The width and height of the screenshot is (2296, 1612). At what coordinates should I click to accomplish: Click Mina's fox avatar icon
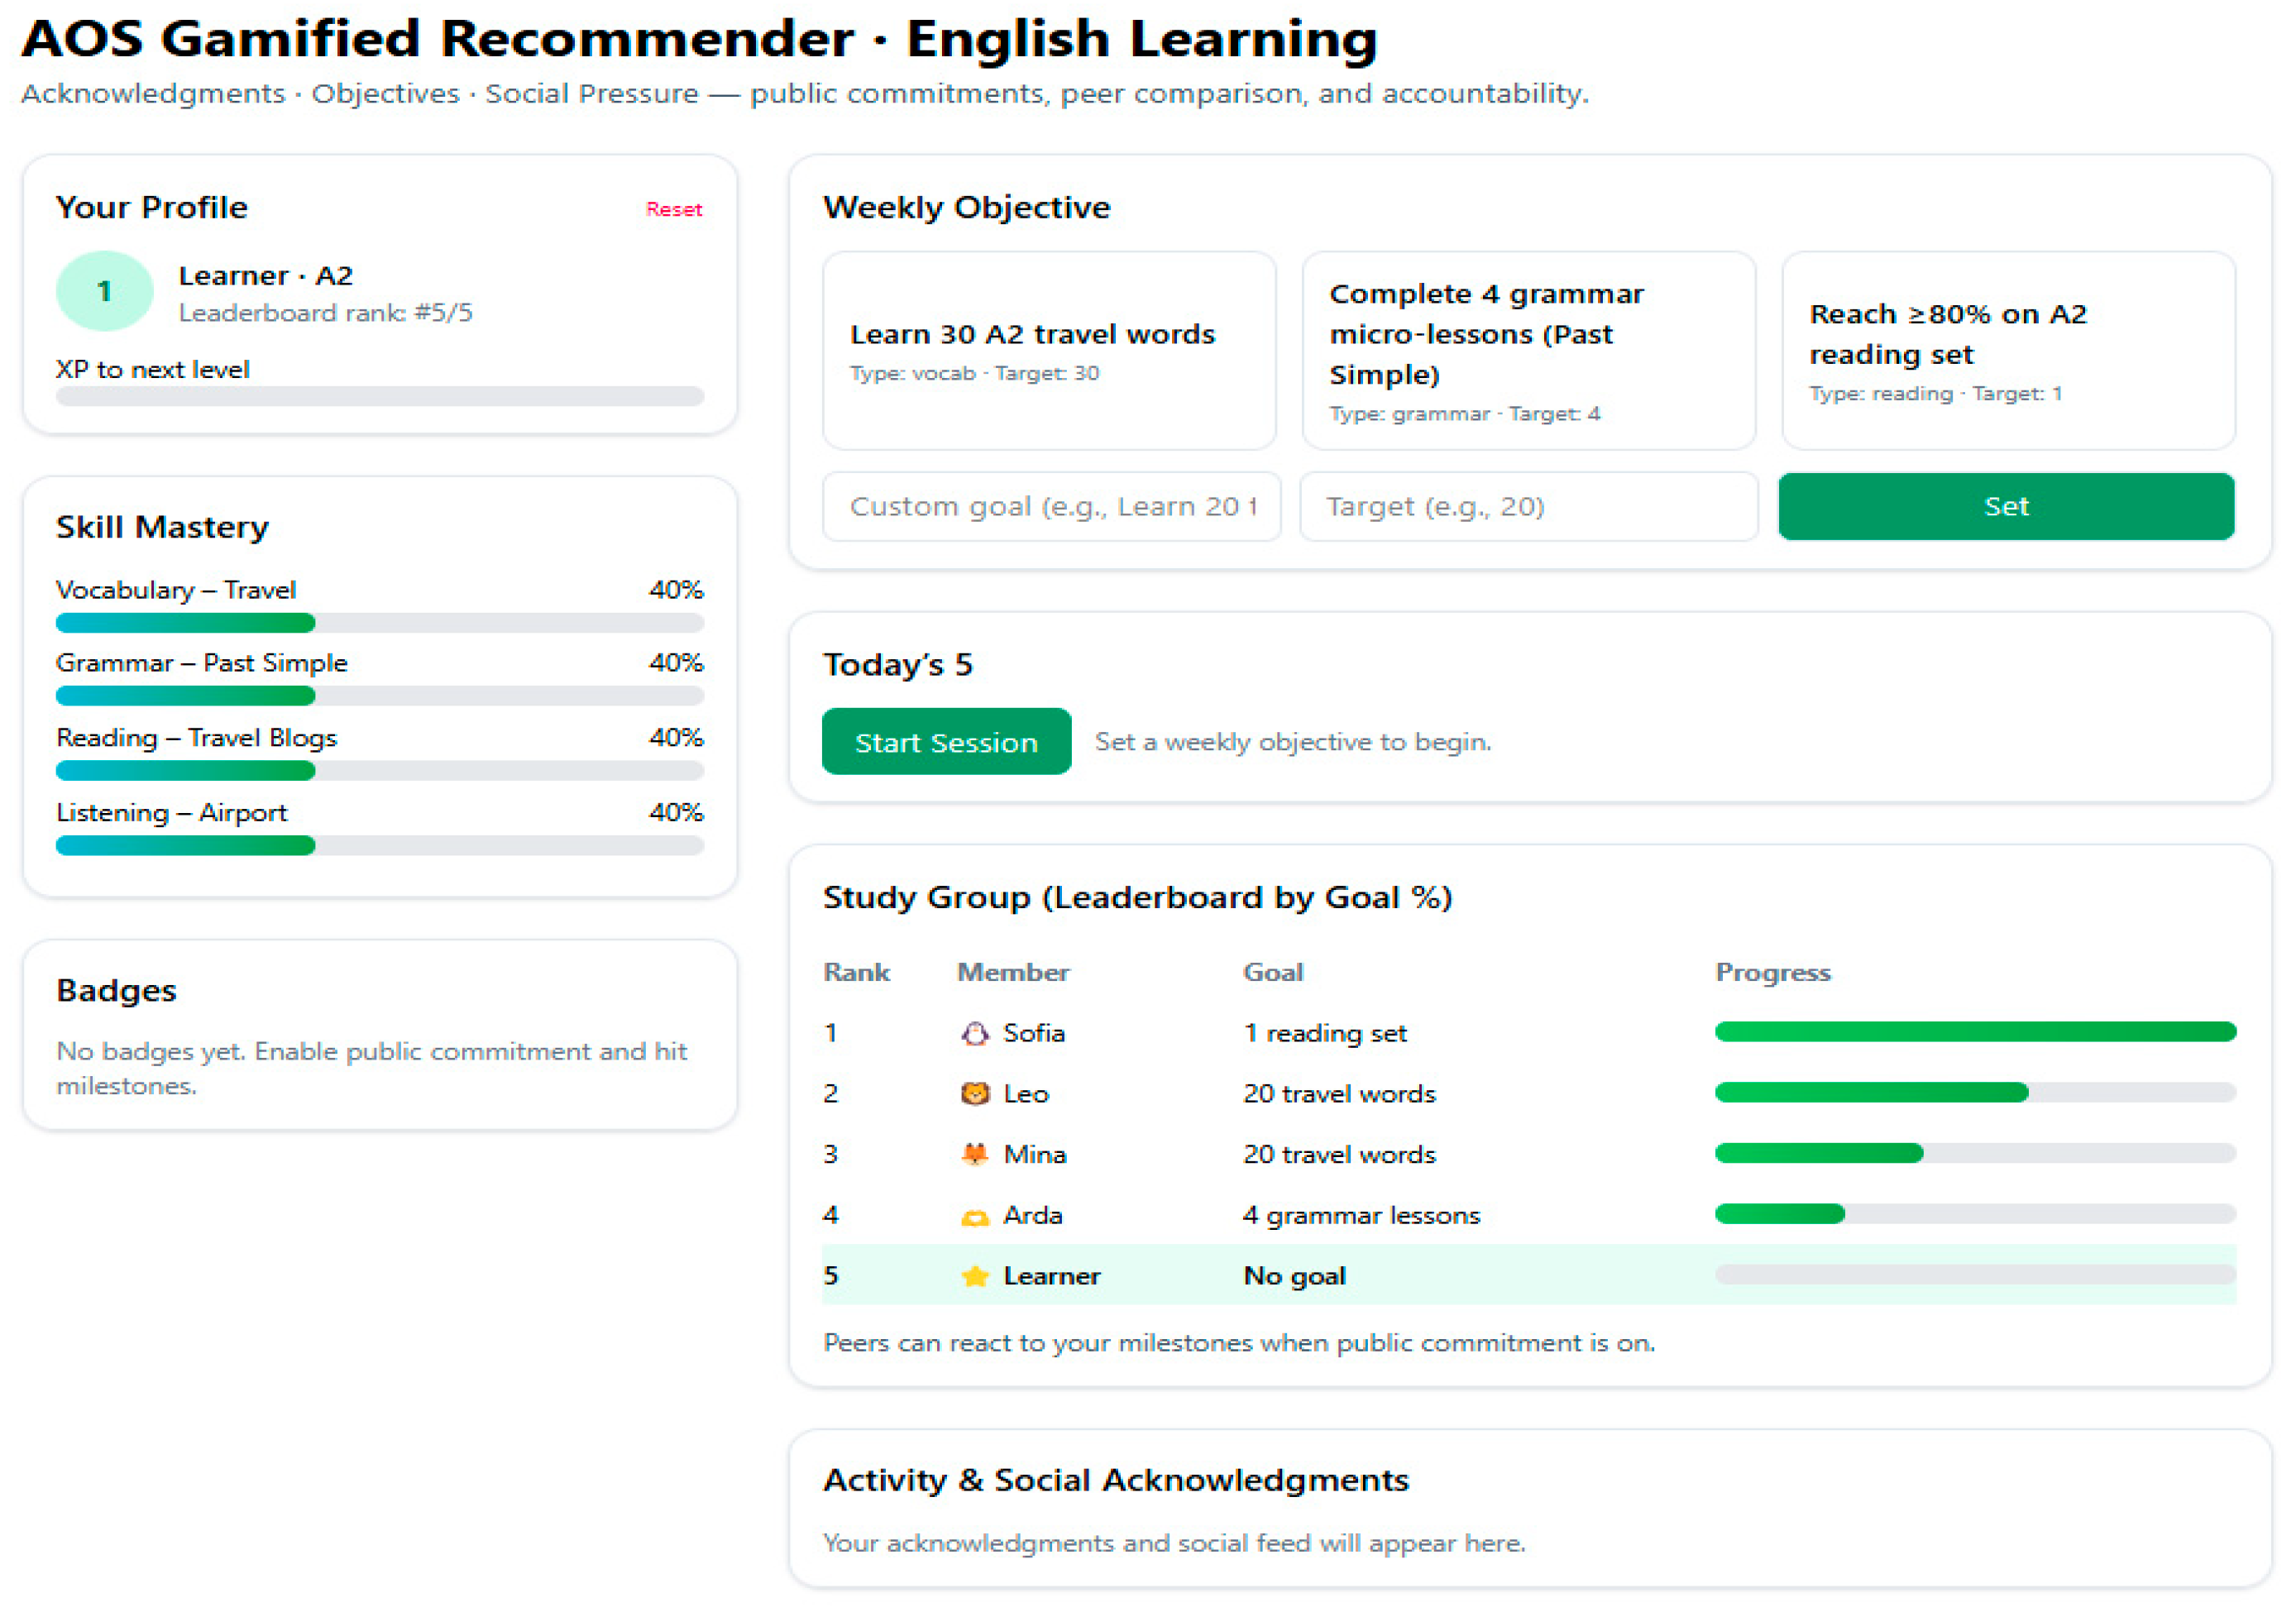(x=974, y=1154)
